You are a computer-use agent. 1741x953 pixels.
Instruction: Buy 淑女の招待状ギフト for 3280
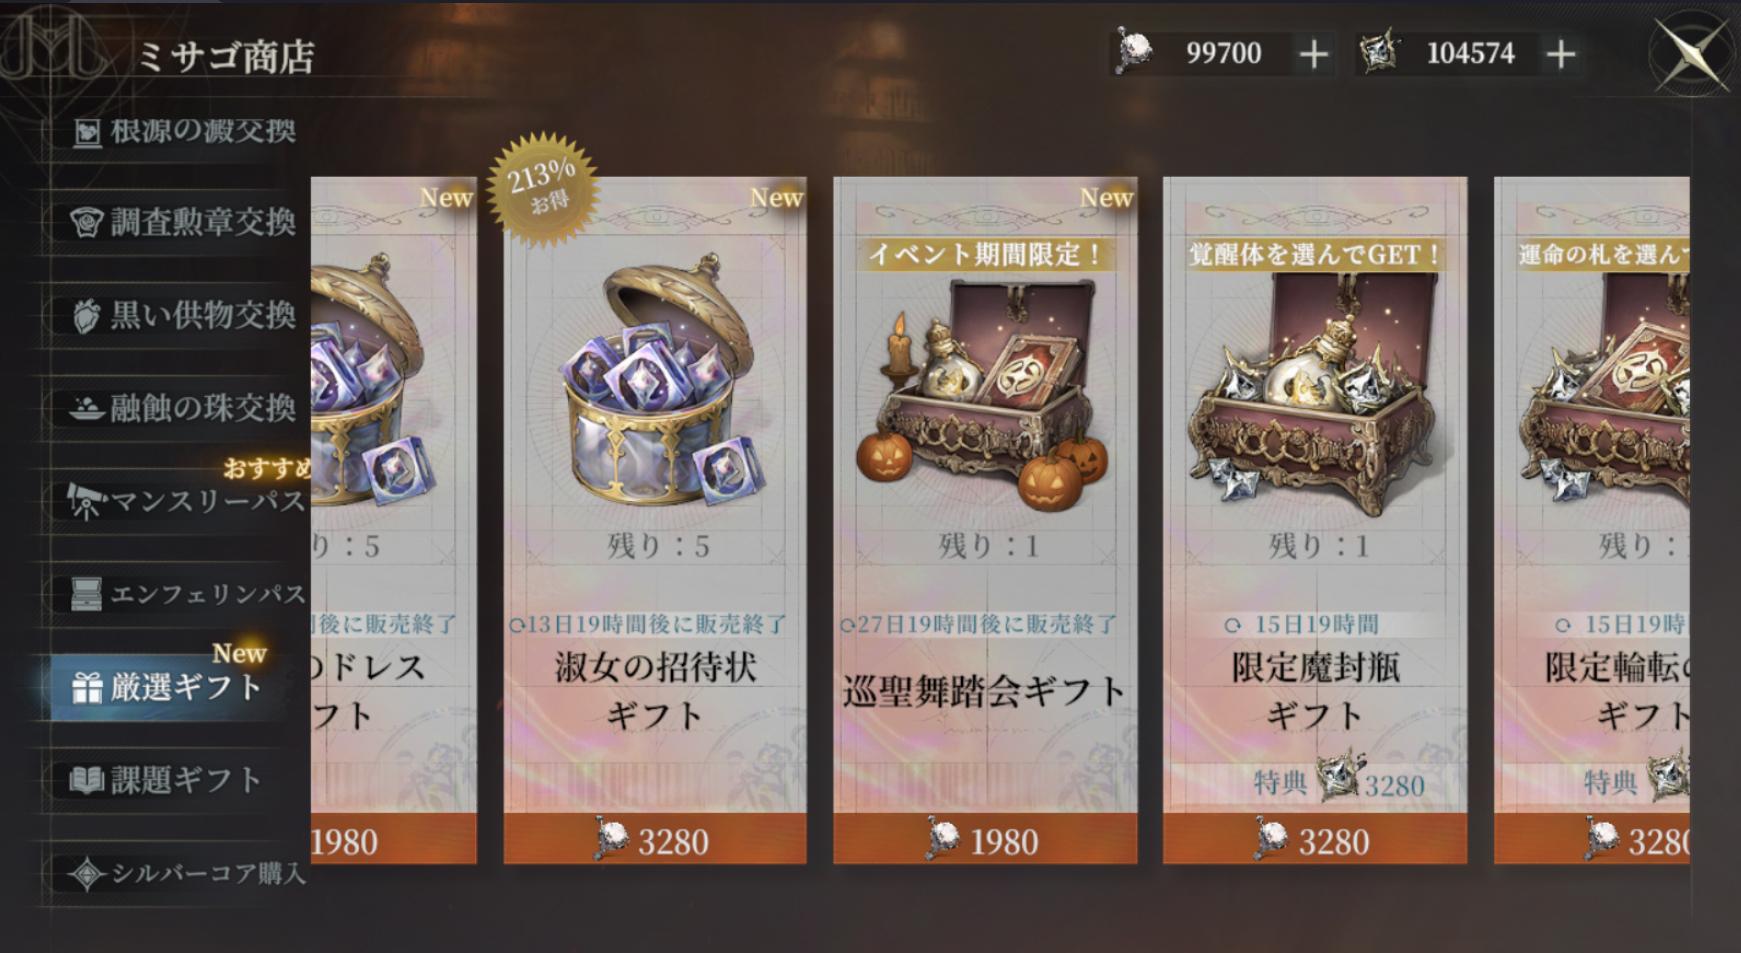(x=655, y=840)
